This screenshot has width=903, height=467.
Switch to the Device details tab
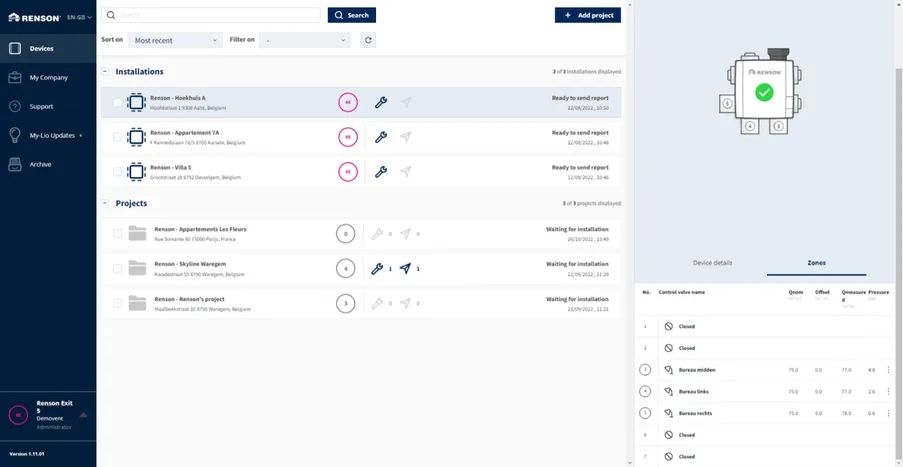713,263
